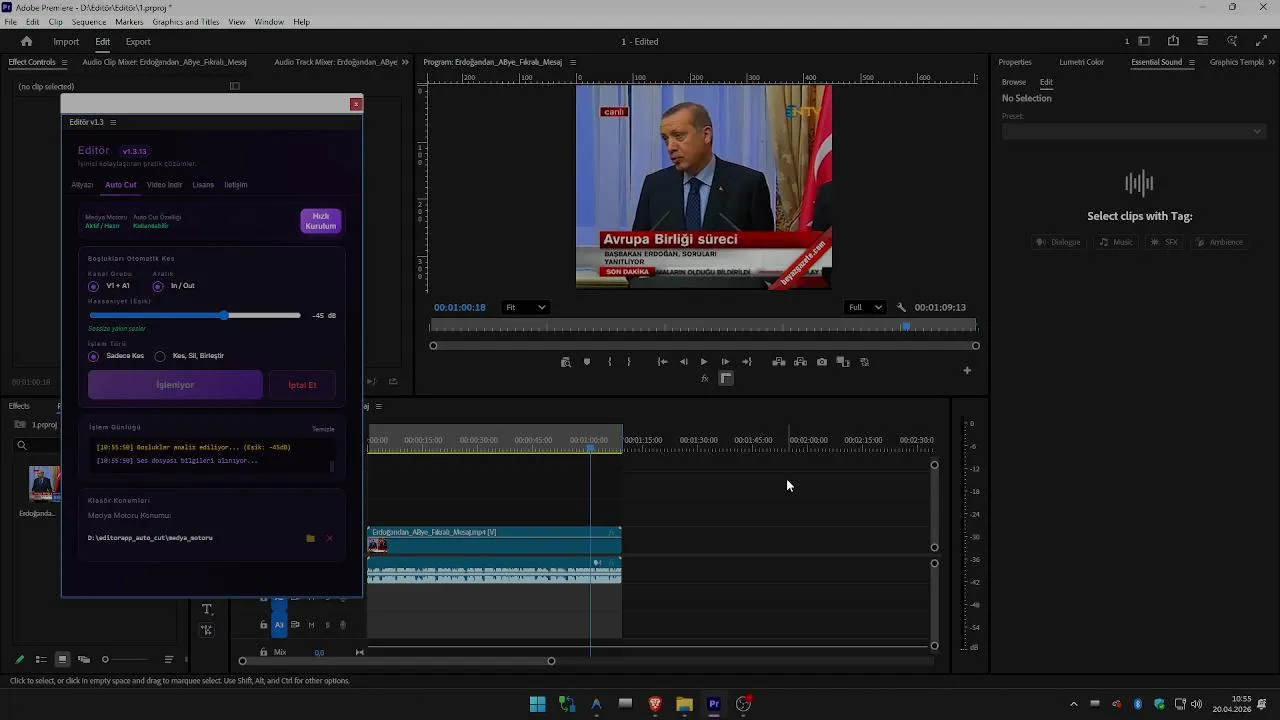This screenshot has width=1280, height=720.
Task: Mute the A3 audio track
Action: pos(311,625)
